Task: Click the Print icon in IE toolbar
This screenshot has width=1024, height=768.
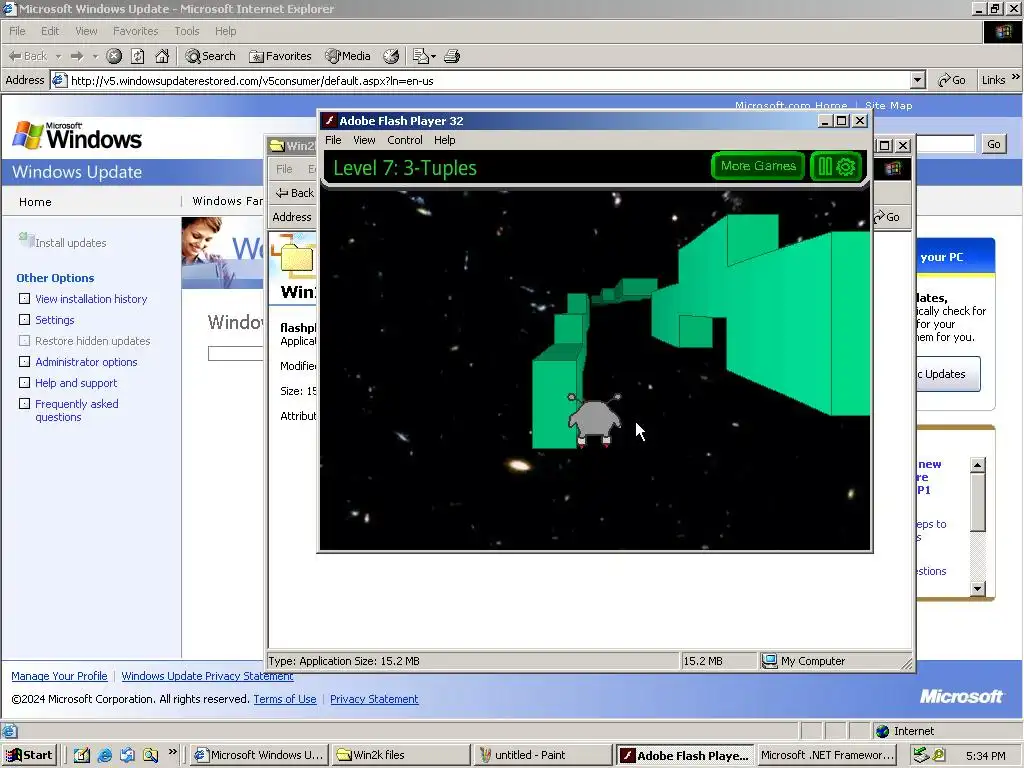Action: click(452, 56)
